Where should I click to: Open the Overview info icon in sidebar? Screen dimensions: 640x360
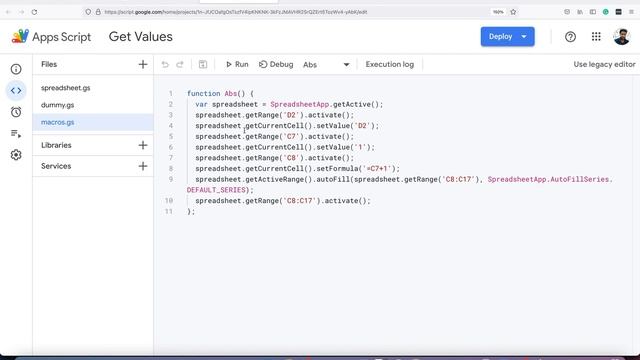click(16, 69)
